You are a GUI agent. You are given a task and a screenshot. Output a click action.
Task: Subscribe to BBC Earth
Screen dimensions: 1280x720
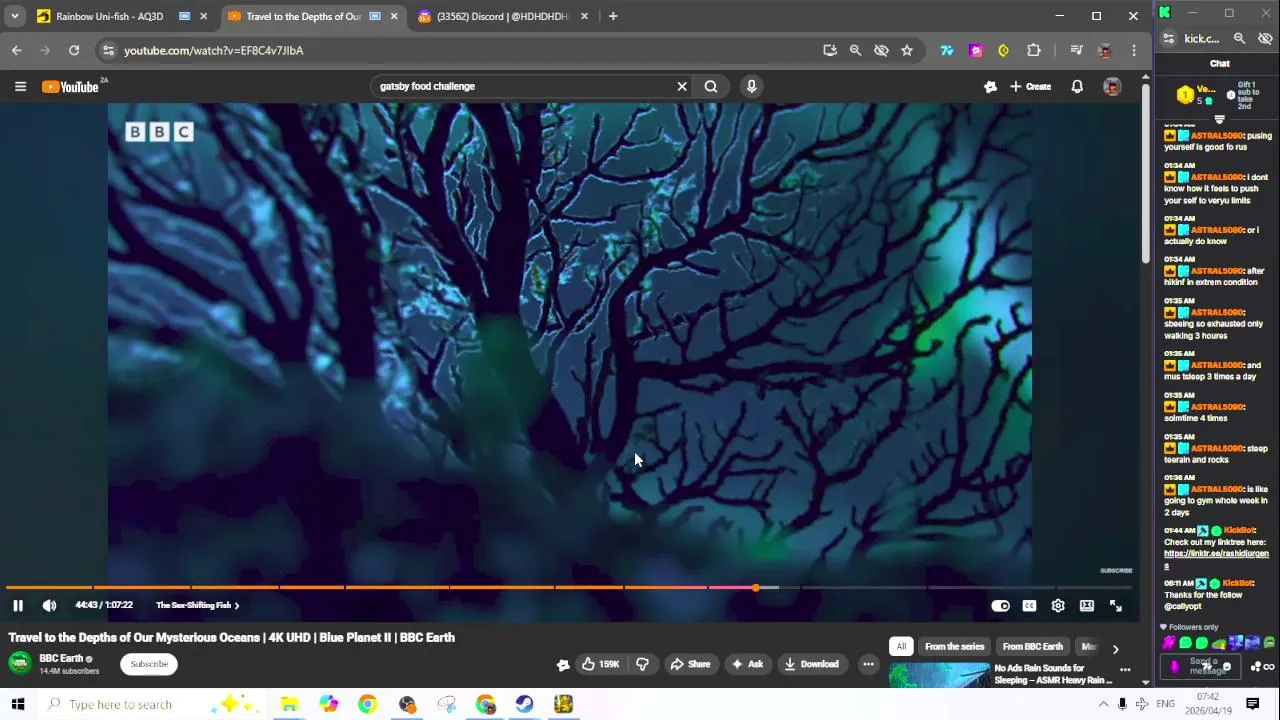click(x=149, y=664)
